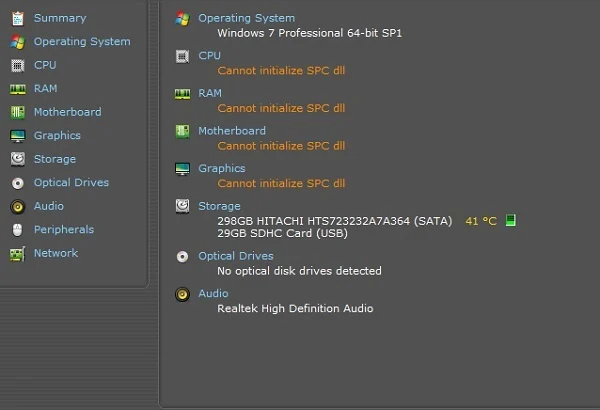Click the RAM heading link in summary panel
The height and width of the screenshot is (410, 600).
tap(211, 93)
